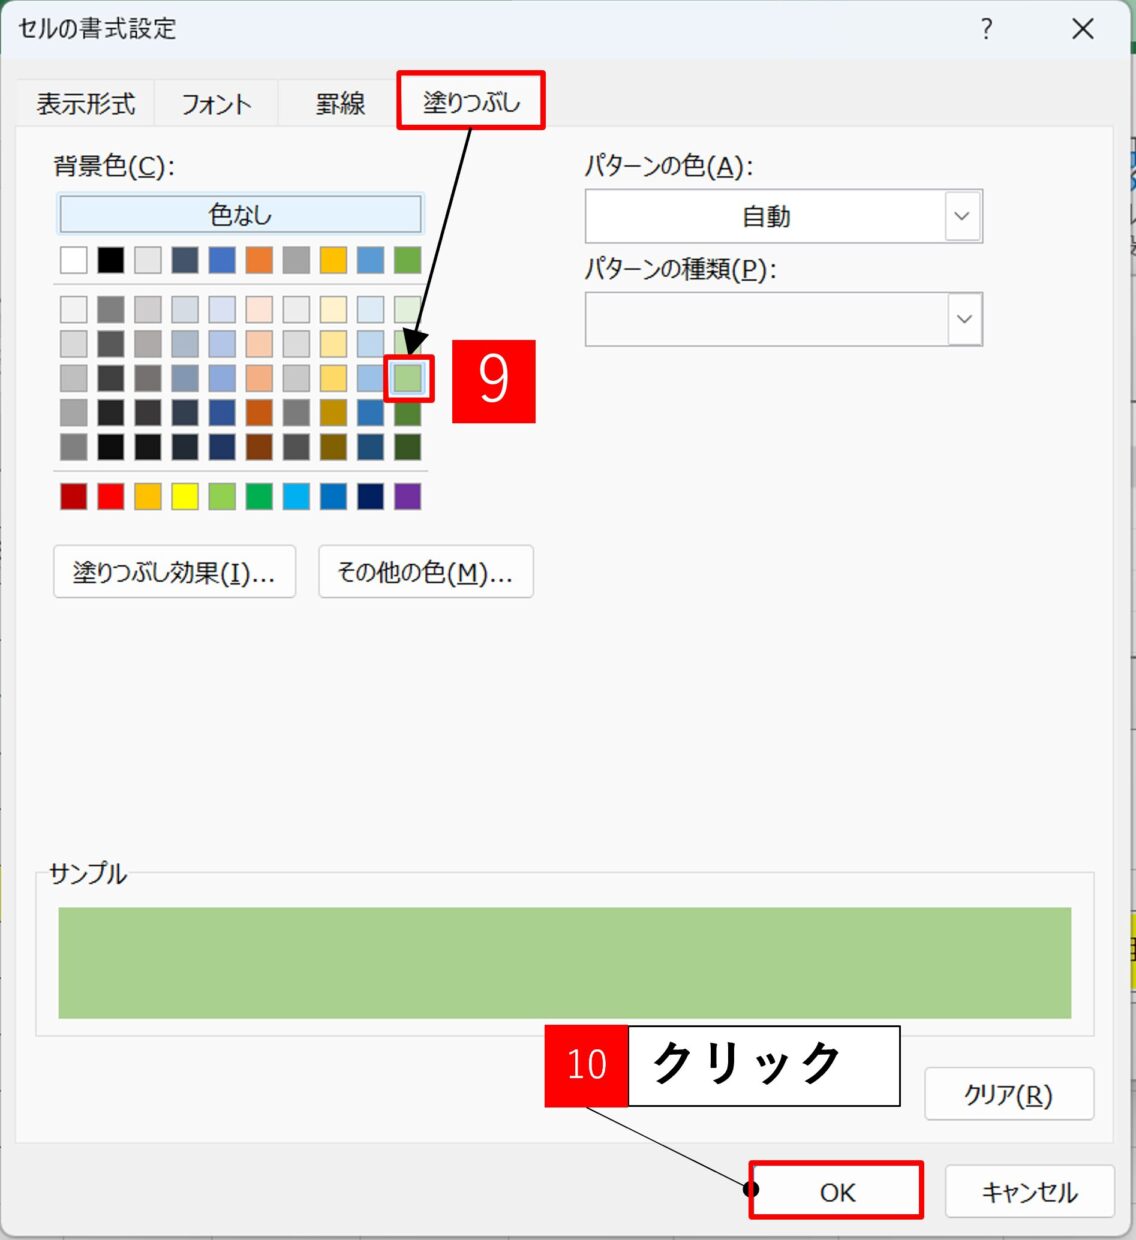Choose bright red in standard colors row
The width and height of the screenshot is (1136, 1240).
111,496
